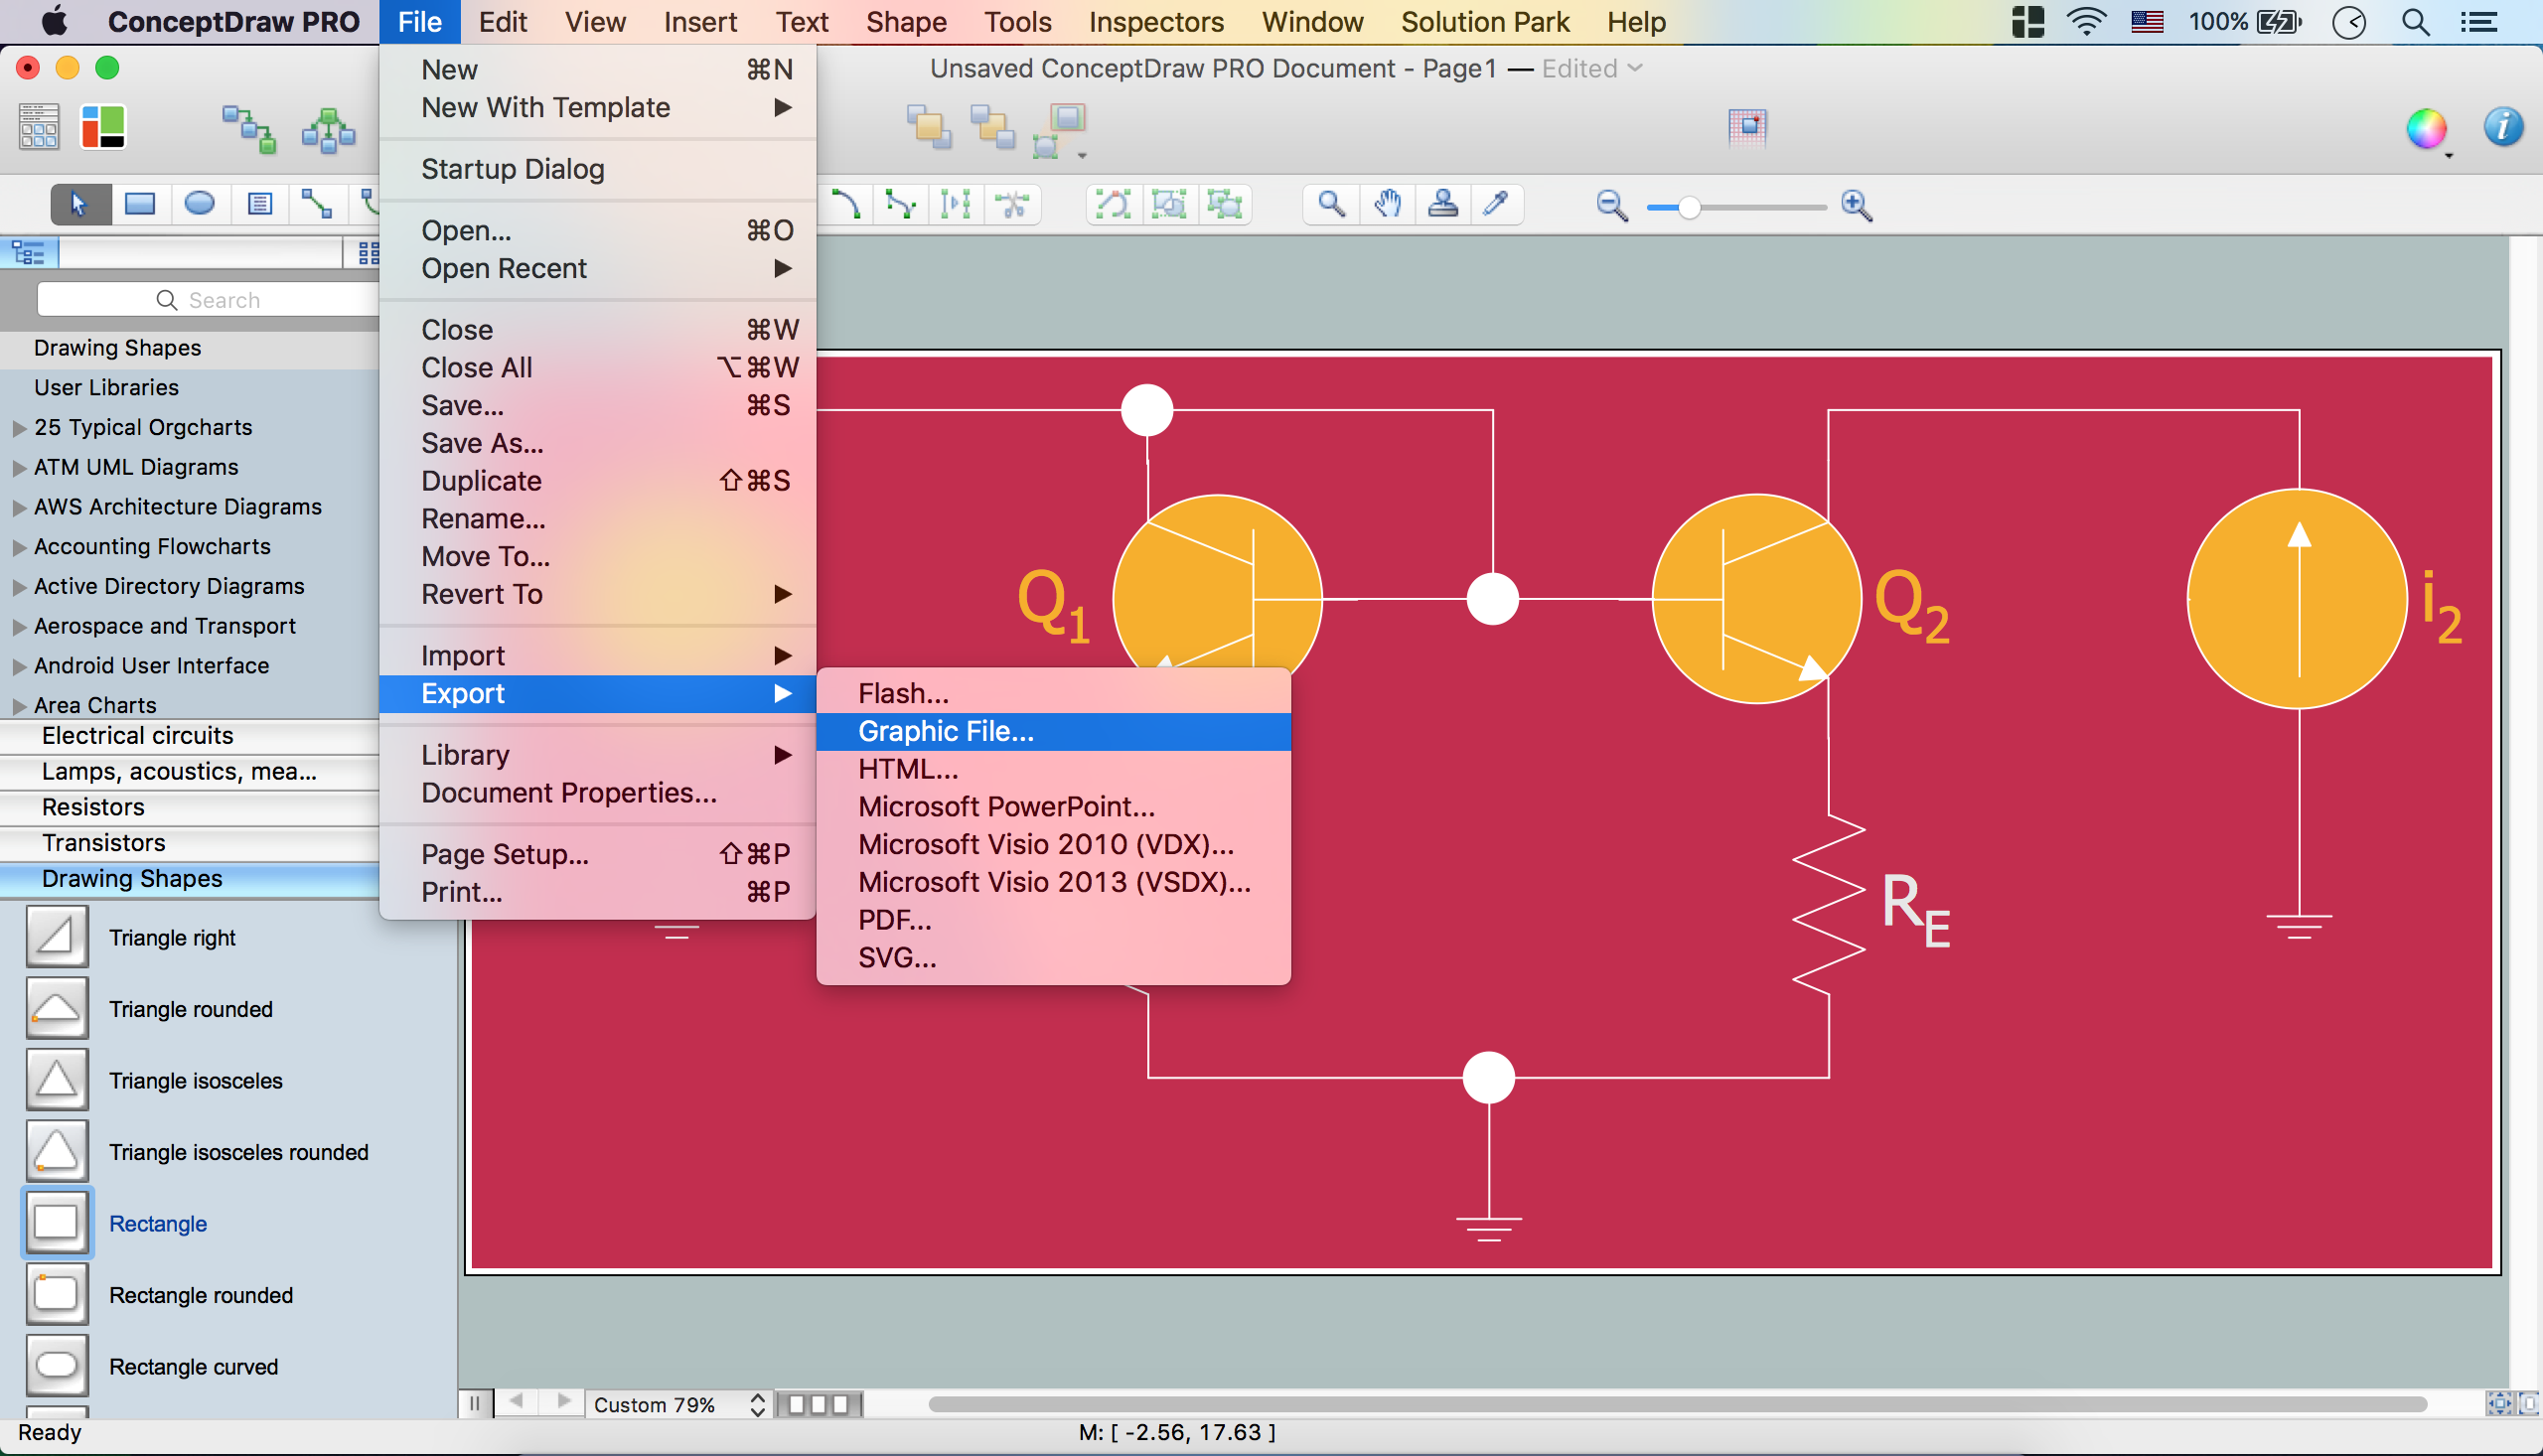The image size is (2543, 1456).
Task: Toggle the Inspectors menu bar item
Action: click(1156, 21)
